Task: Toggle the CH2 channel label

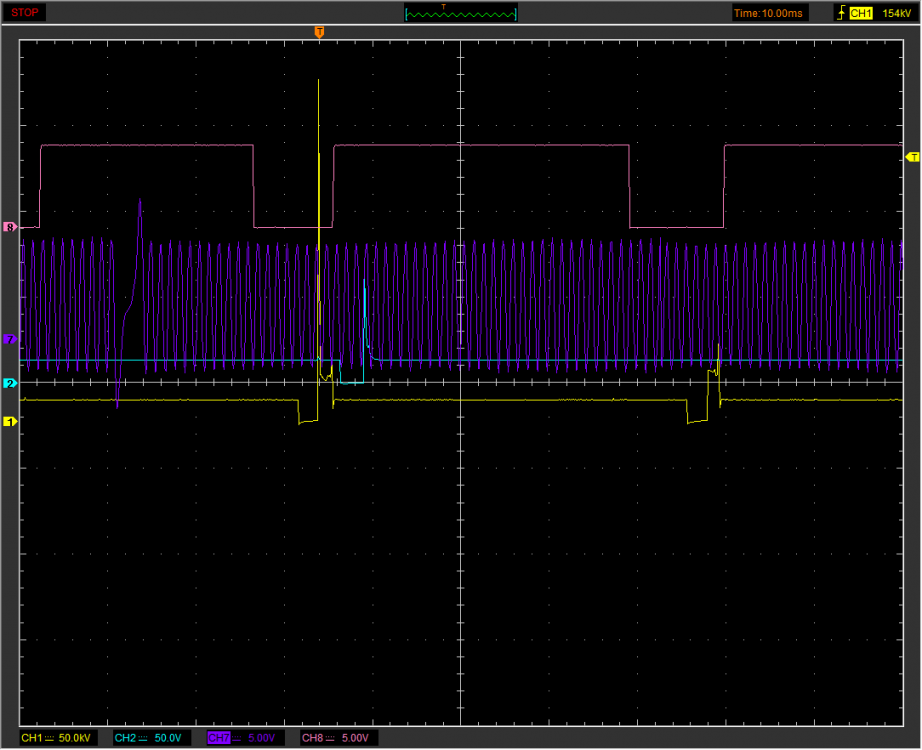Action: [125, 738]
